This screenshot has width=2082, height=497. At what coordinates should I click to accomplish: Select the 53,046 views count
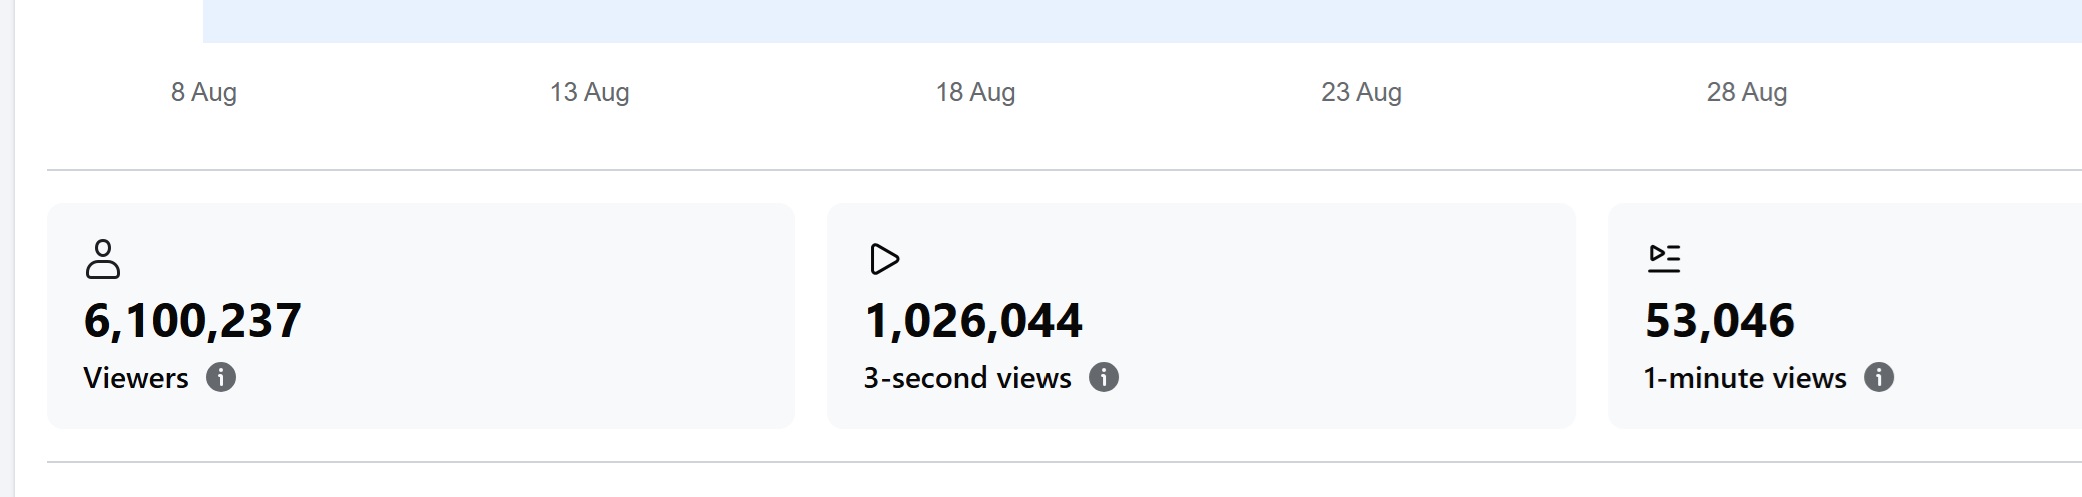click(1720, 321)
